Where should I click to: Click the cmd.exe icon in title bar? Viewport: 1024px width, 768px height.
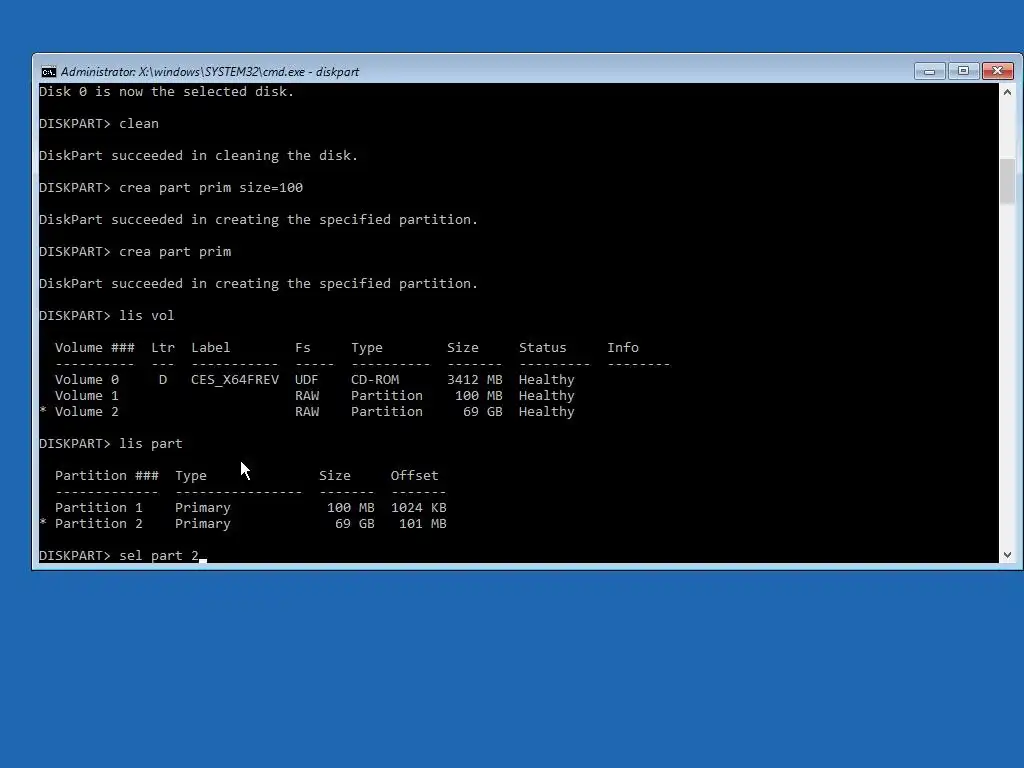(48, 72)
